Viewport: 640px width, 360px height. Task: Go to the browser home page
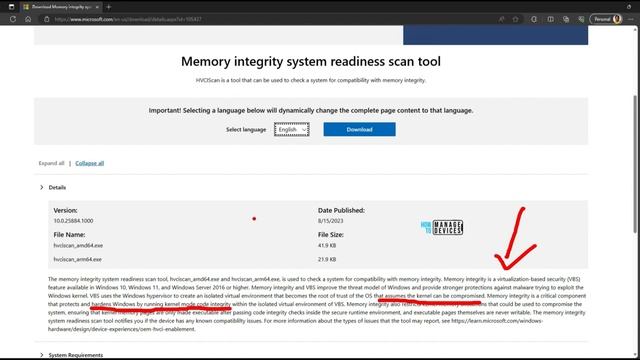[28, 19]
